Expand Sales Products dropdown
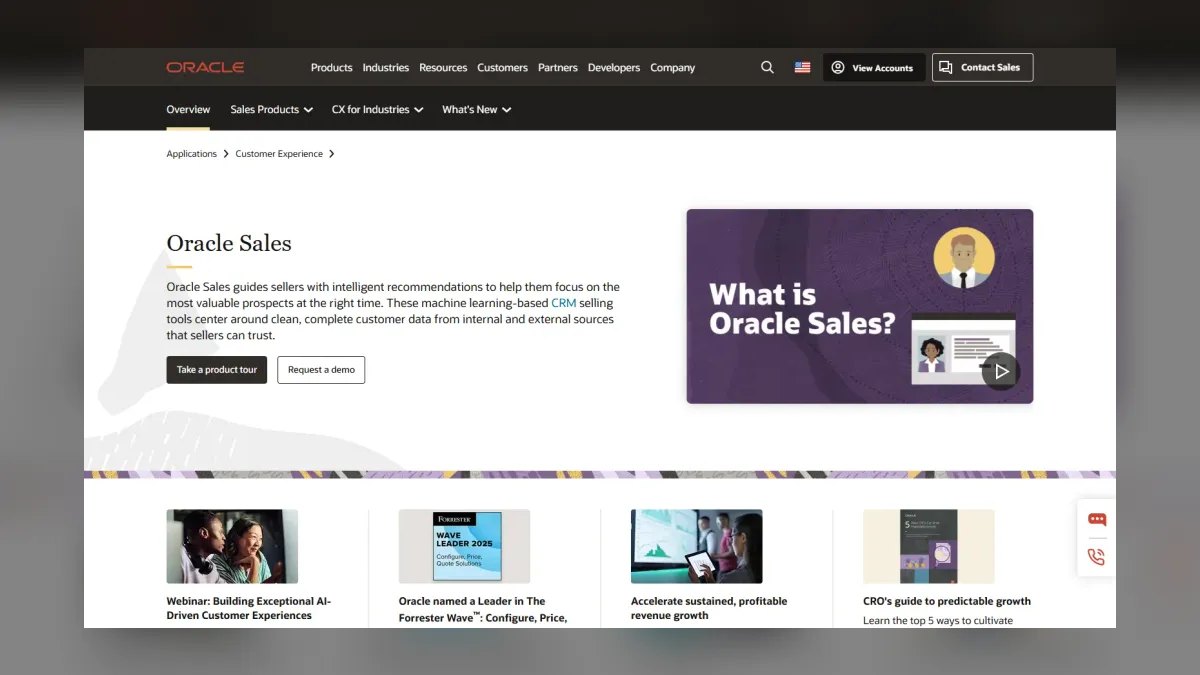Image resolution: width=1200 pixels, height=675 pixels. click(x=271, y=109)
